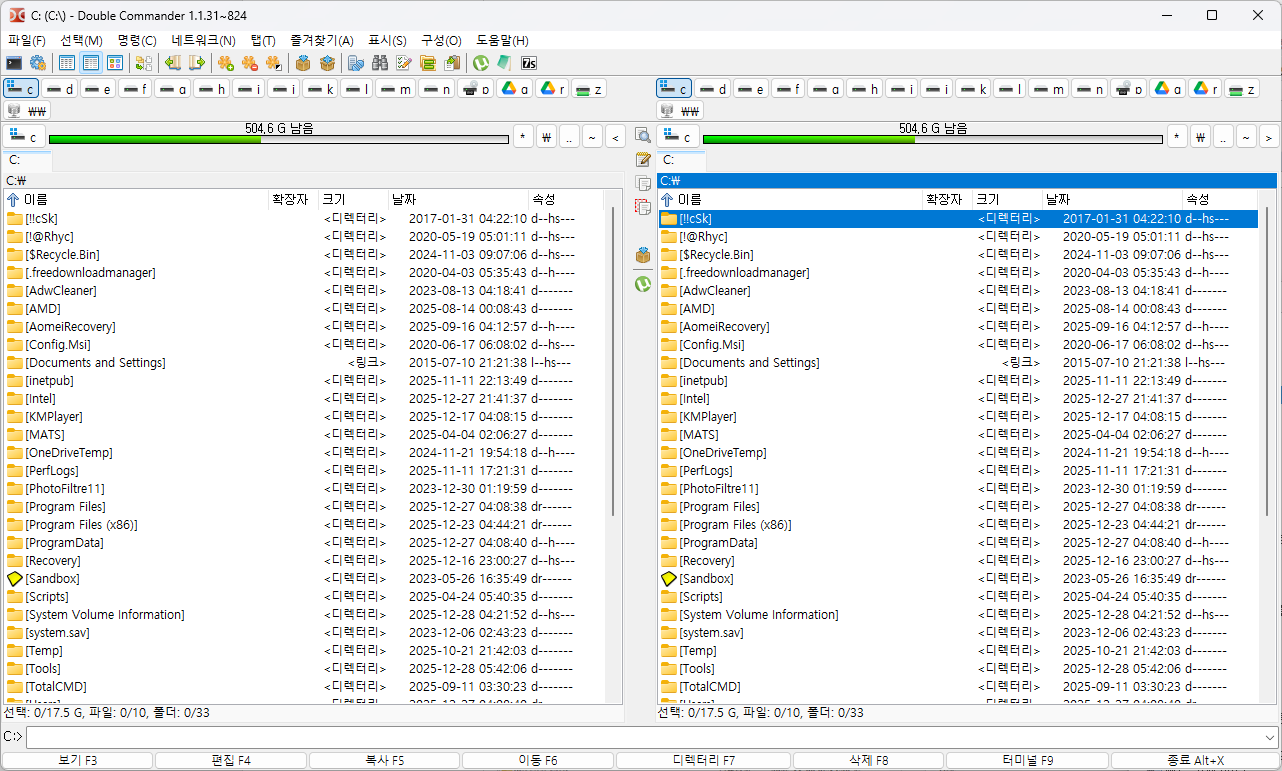
Task: Open the 구성(O) menu
Action: coord(441,40)
